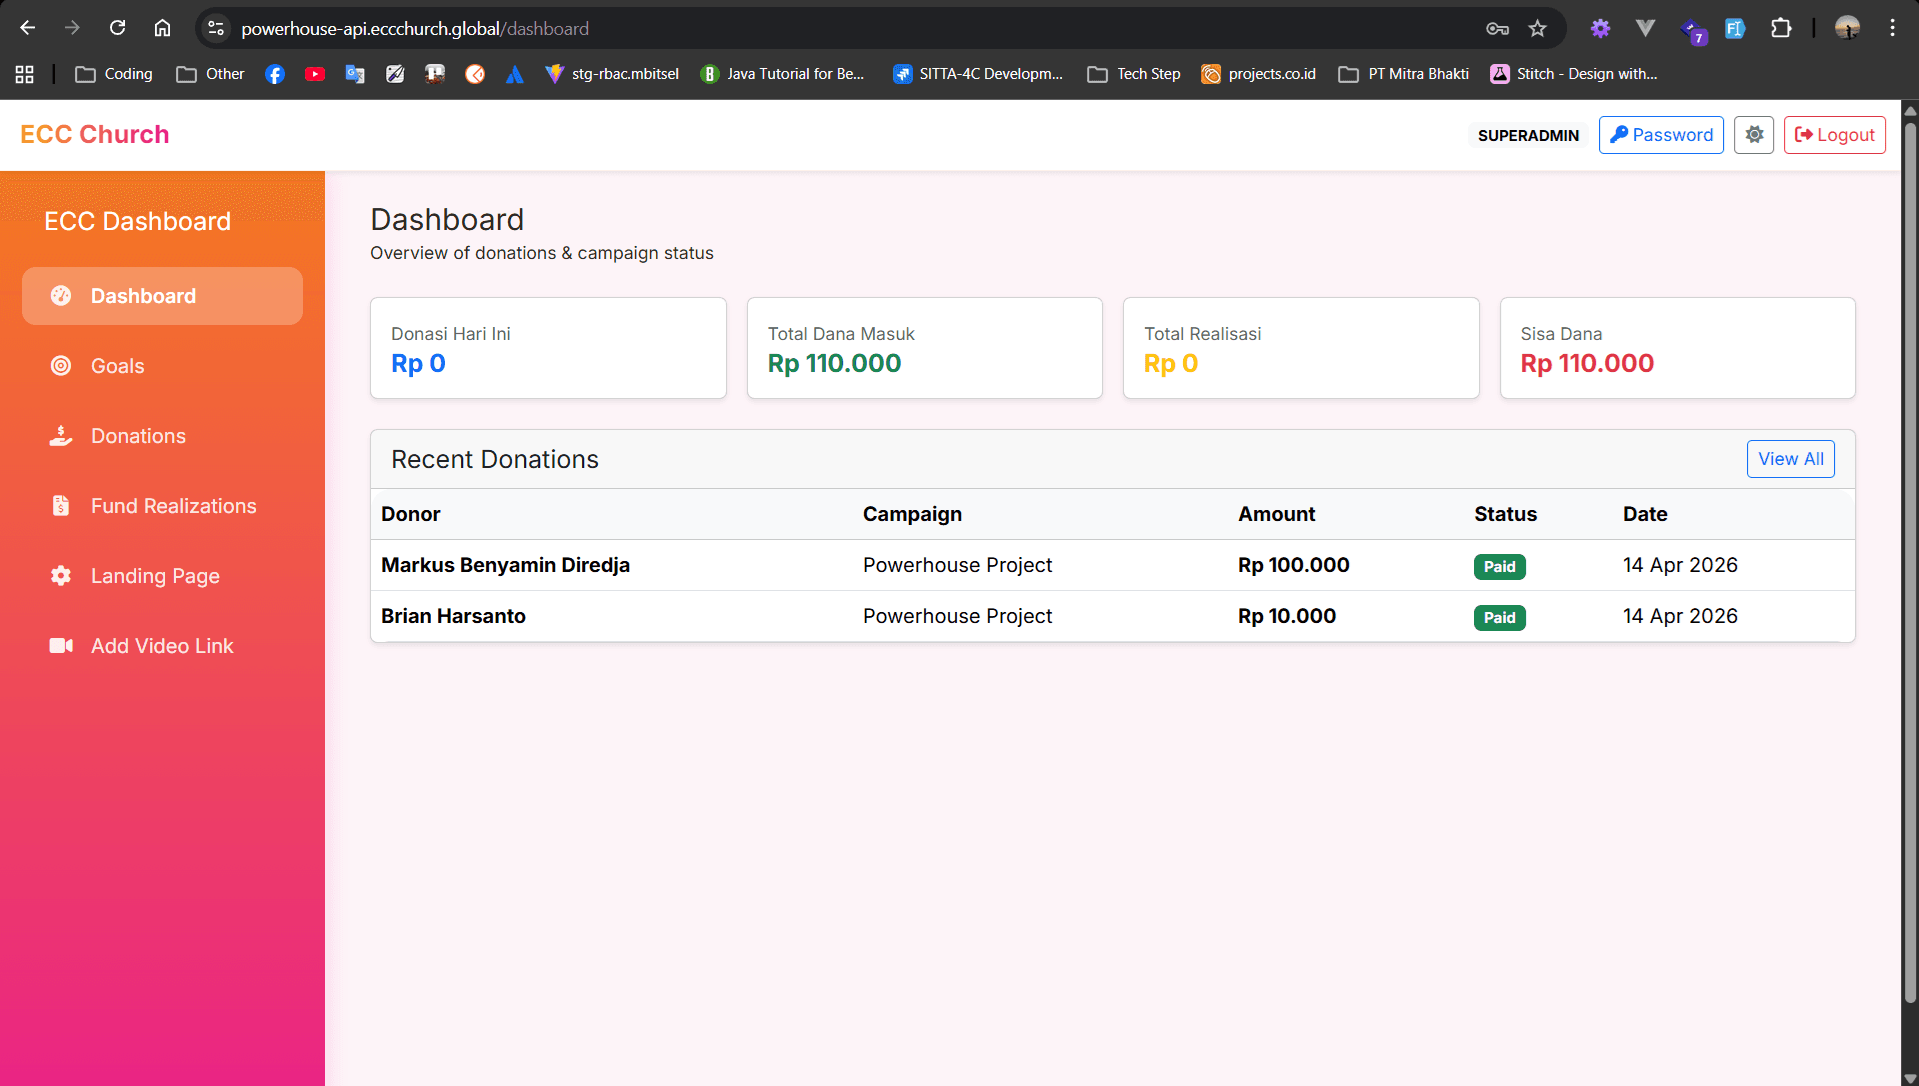Open the Donations sidebar page
Image resolution: width=1919 pixels, height=1086 pixels.
point(138,436)
